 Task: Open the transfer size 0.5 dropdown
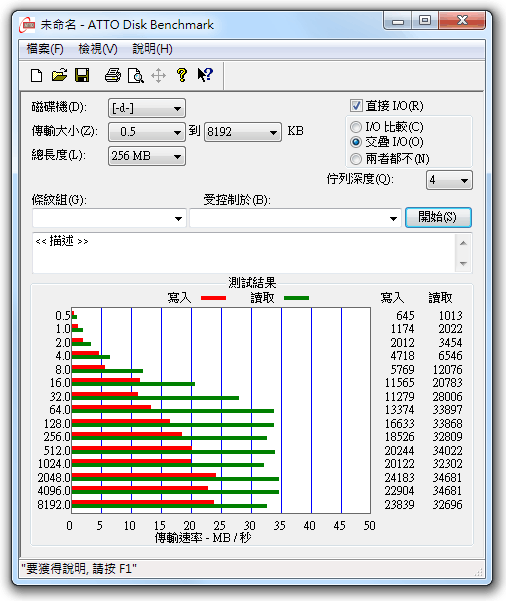click(x=147, y=132)
